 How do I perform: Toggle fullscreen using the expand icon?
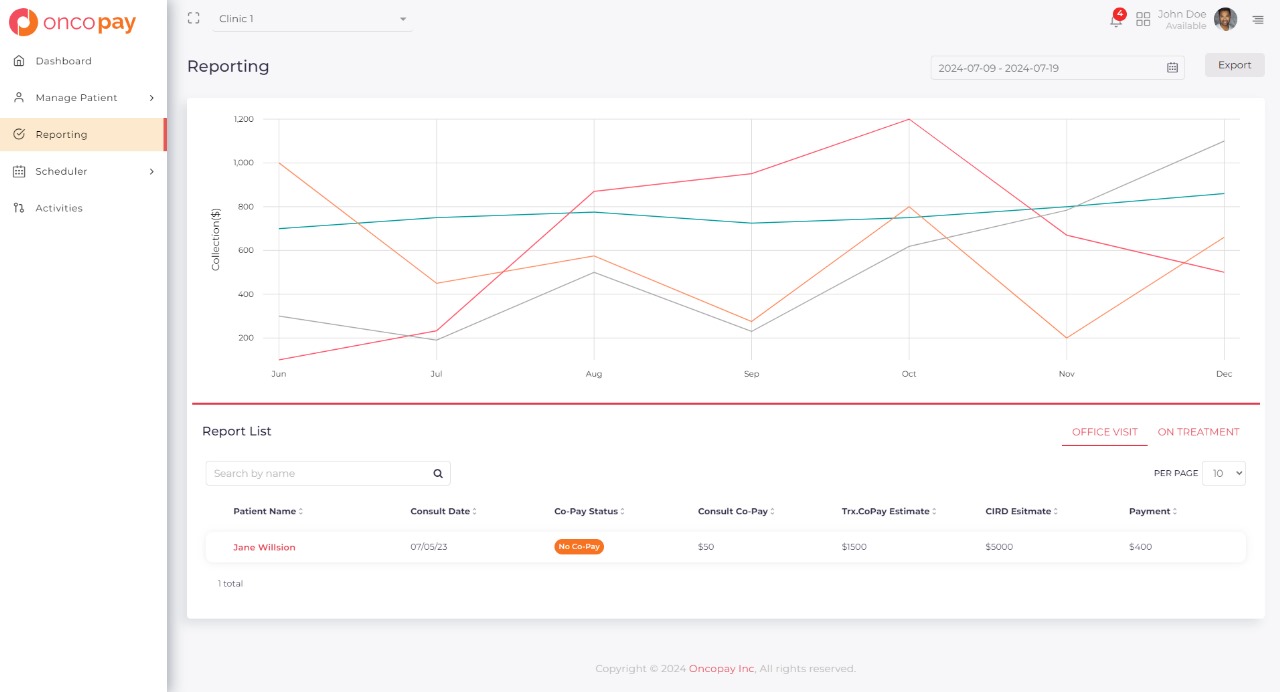click(194, 18)
